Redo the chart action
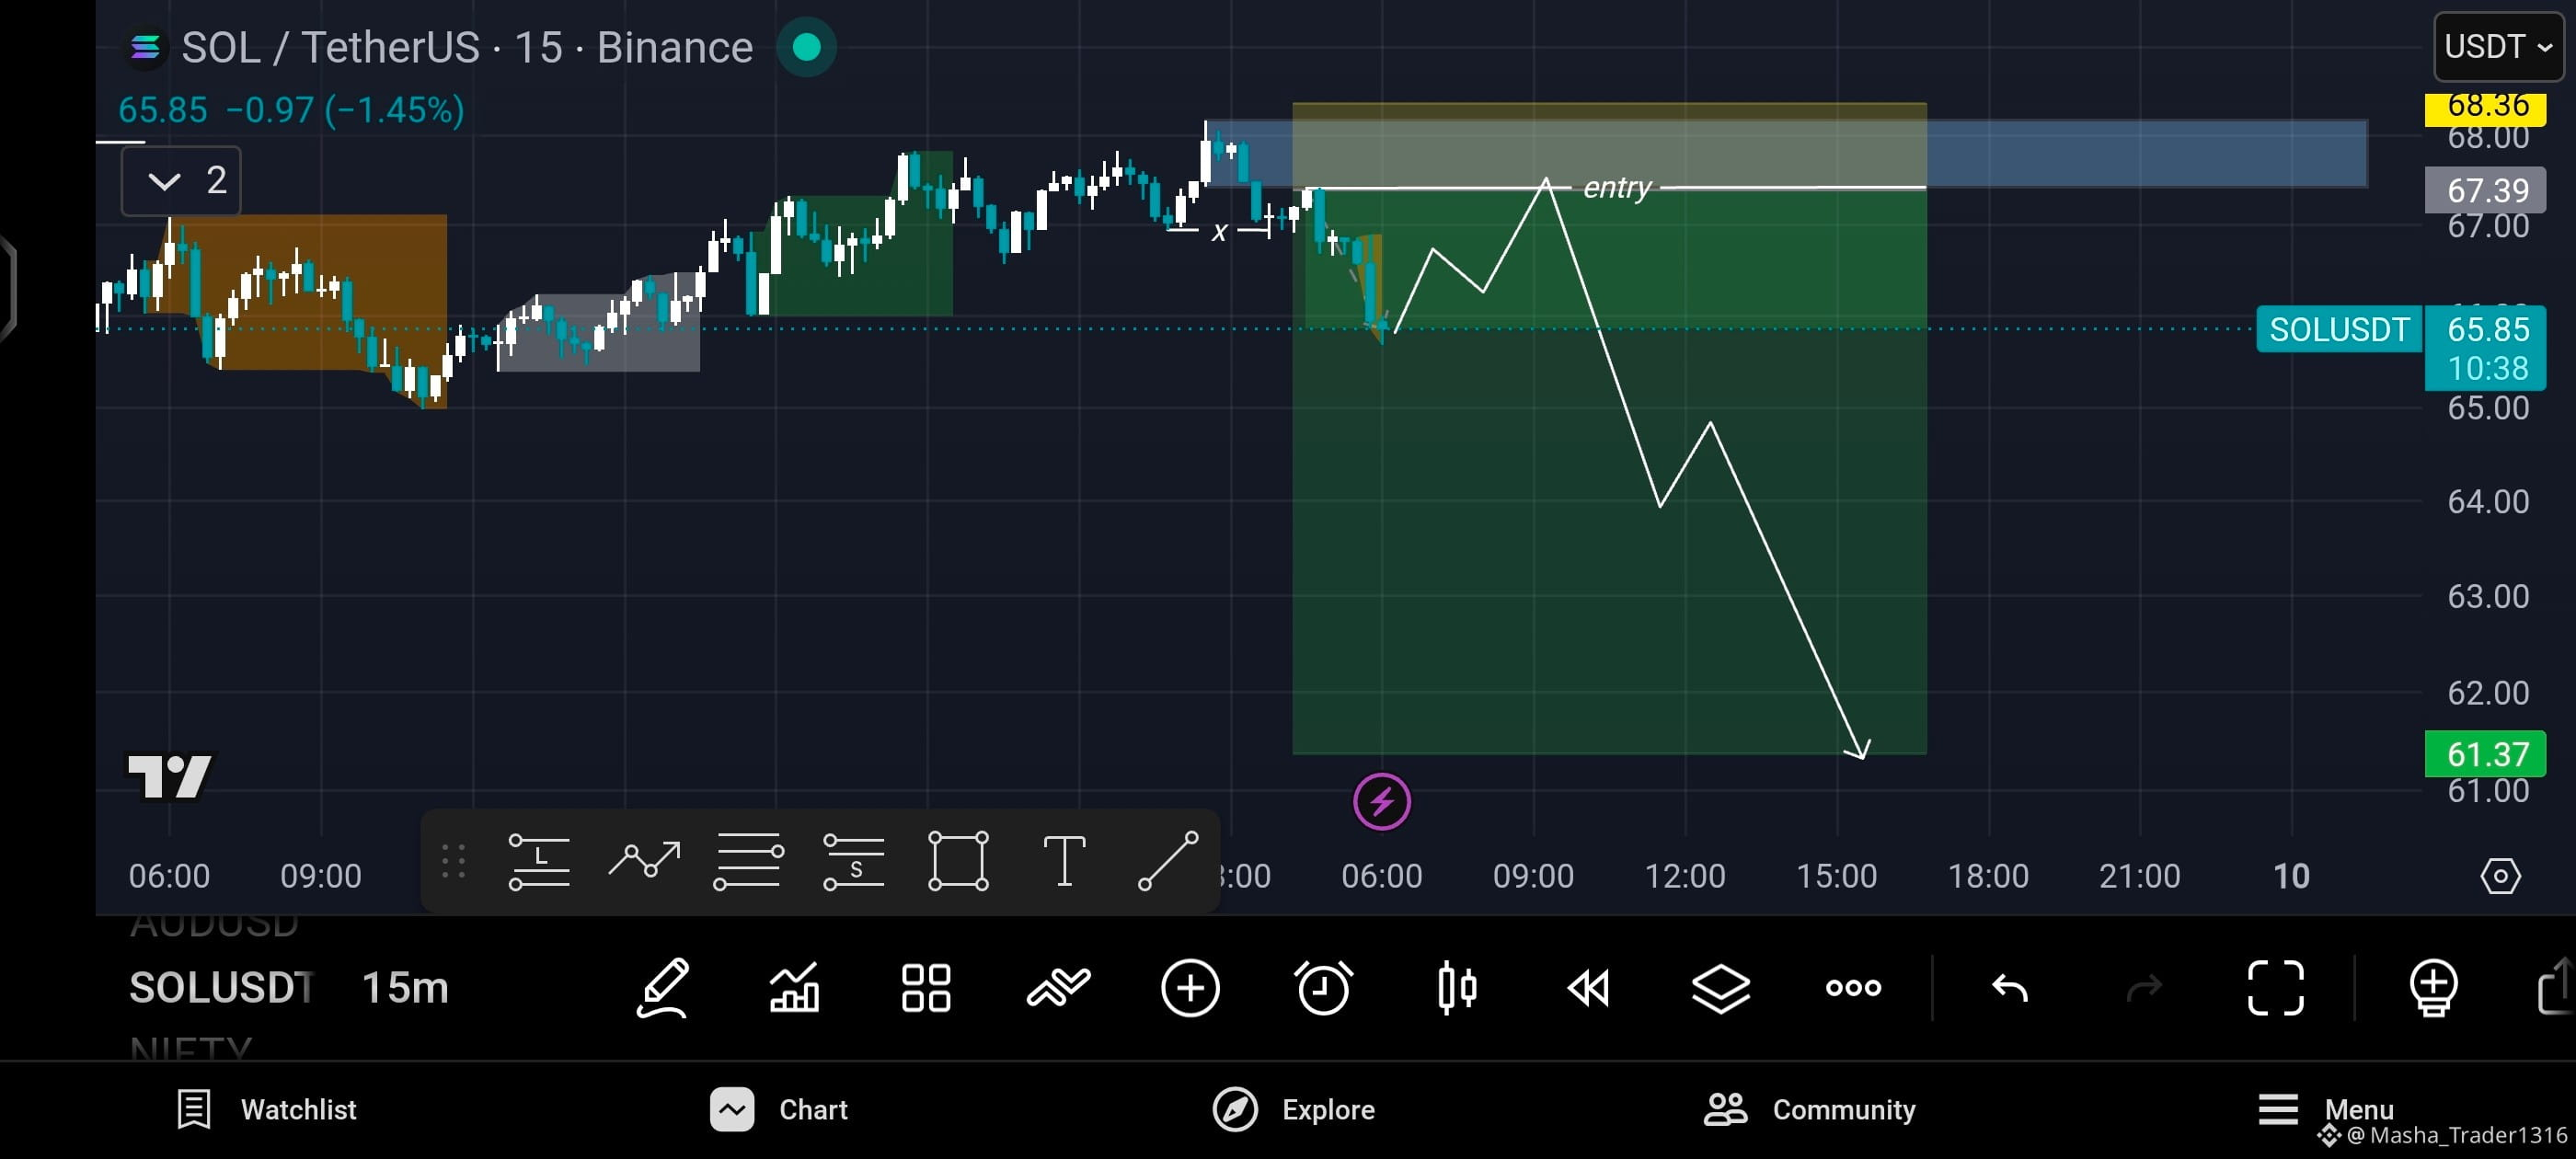The image size is (2576, 1159). (x=2143, y=988)
